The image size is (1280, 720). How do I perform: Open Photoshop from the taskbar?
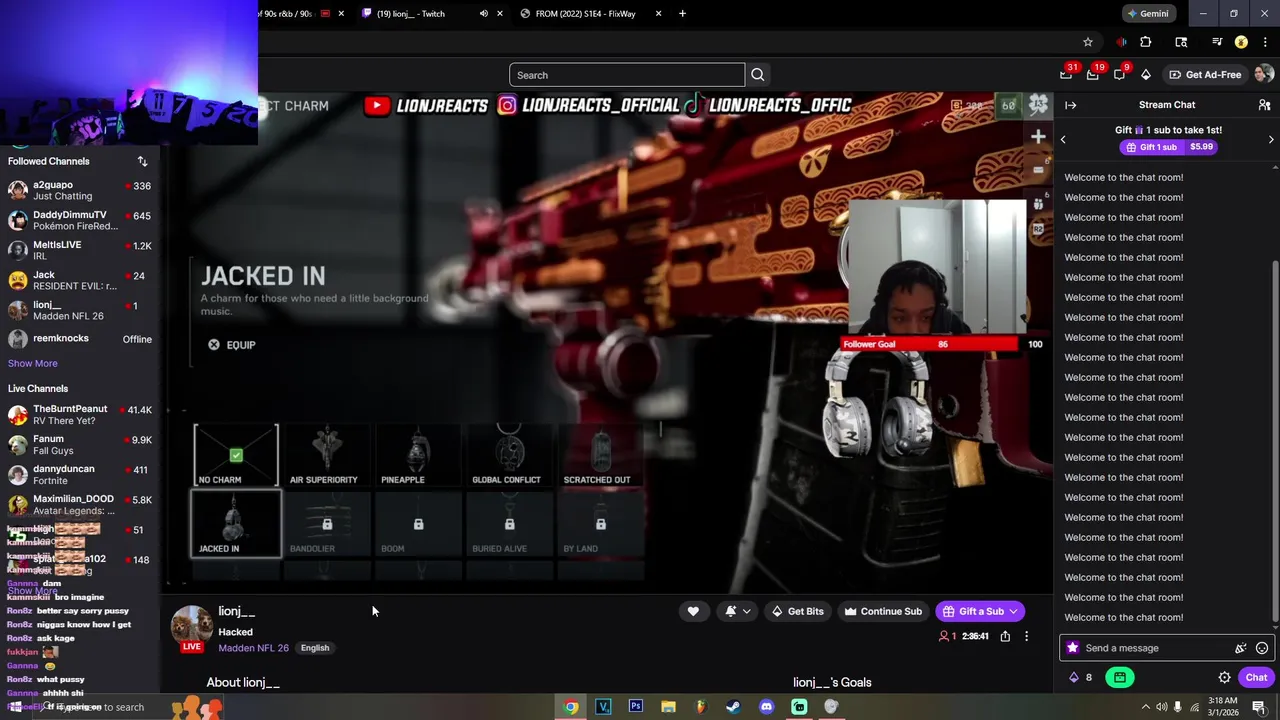point(636,706)
